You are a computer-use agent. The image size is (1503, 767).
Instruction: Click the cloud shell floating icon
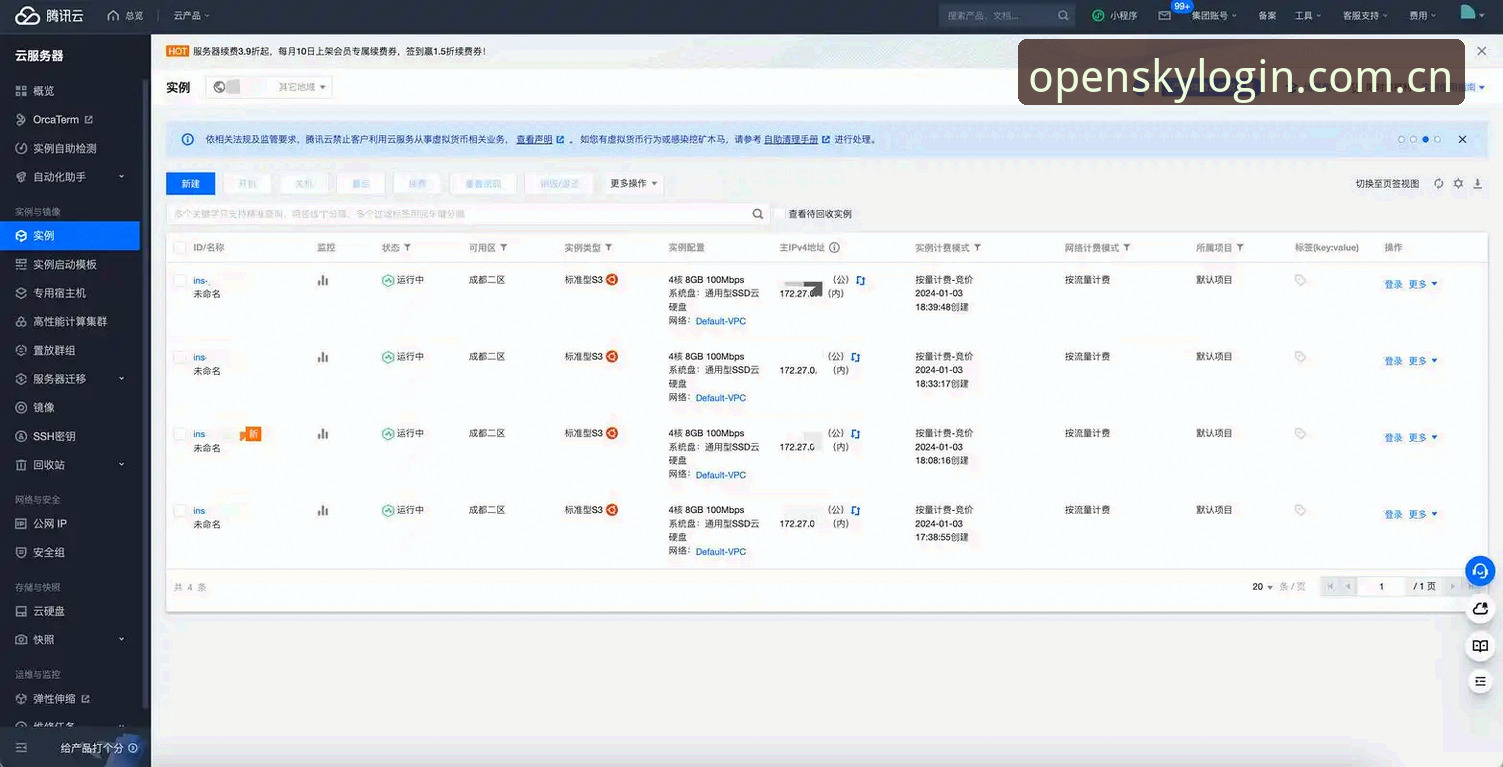coord(1480,609)
